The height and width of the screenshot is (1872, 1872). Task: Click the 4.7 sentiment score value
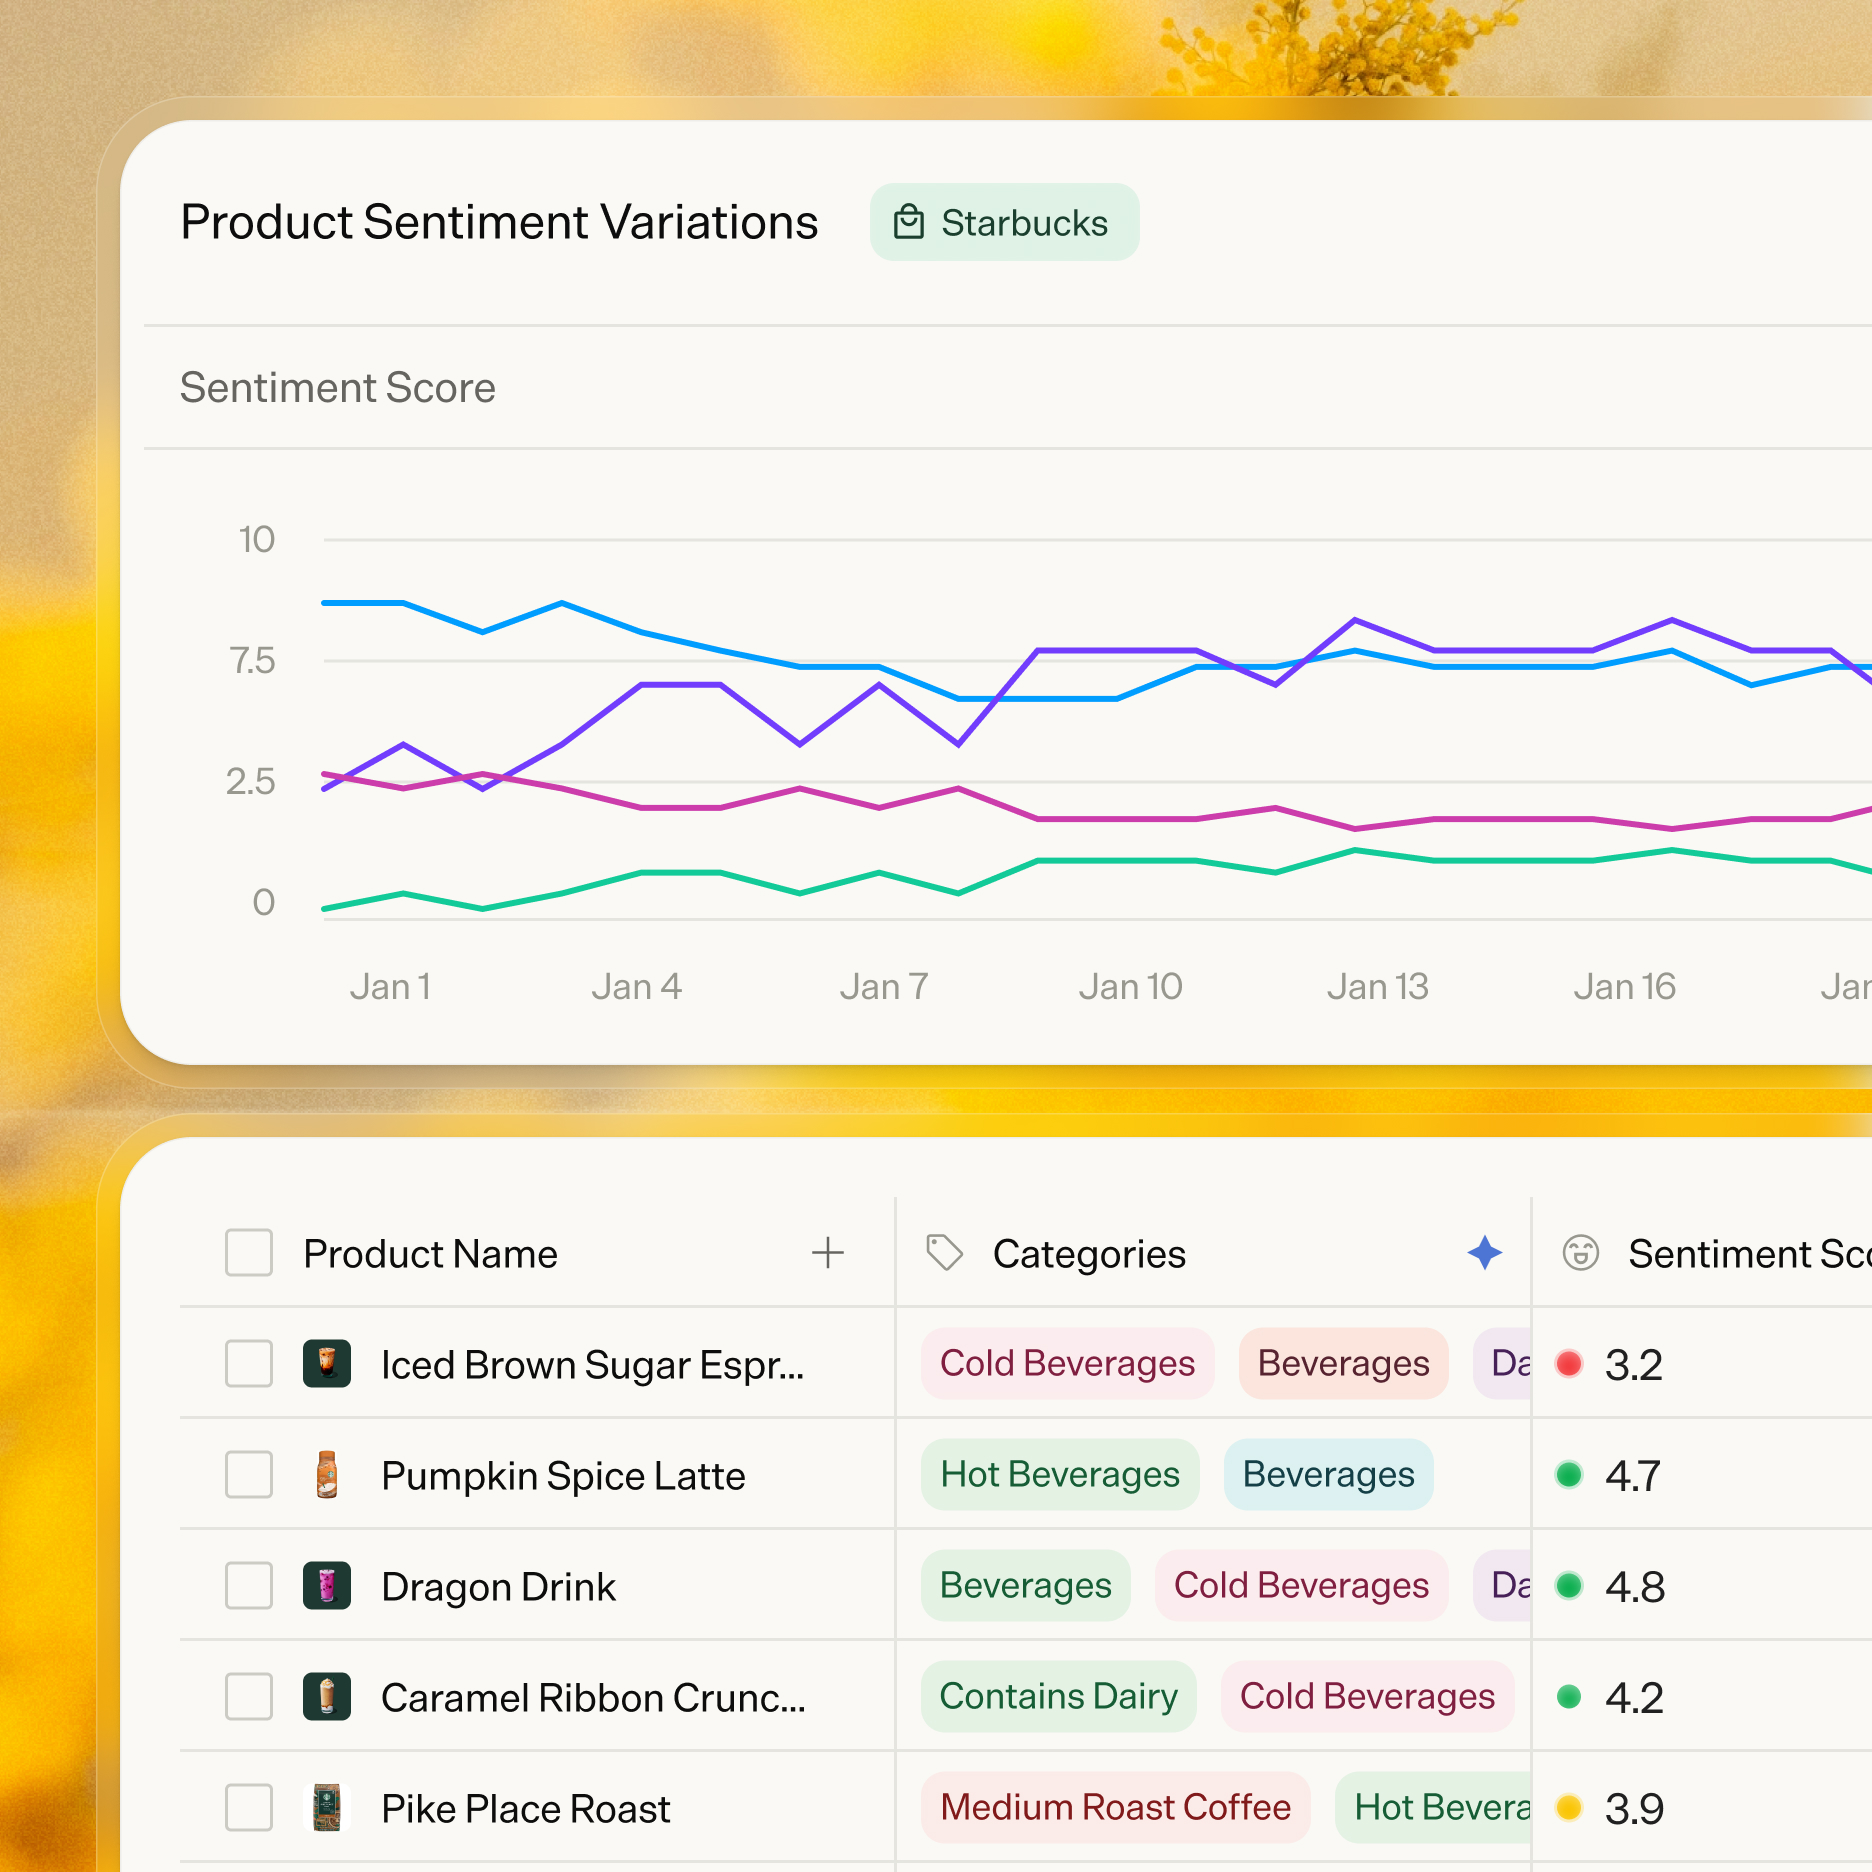1633,1476
